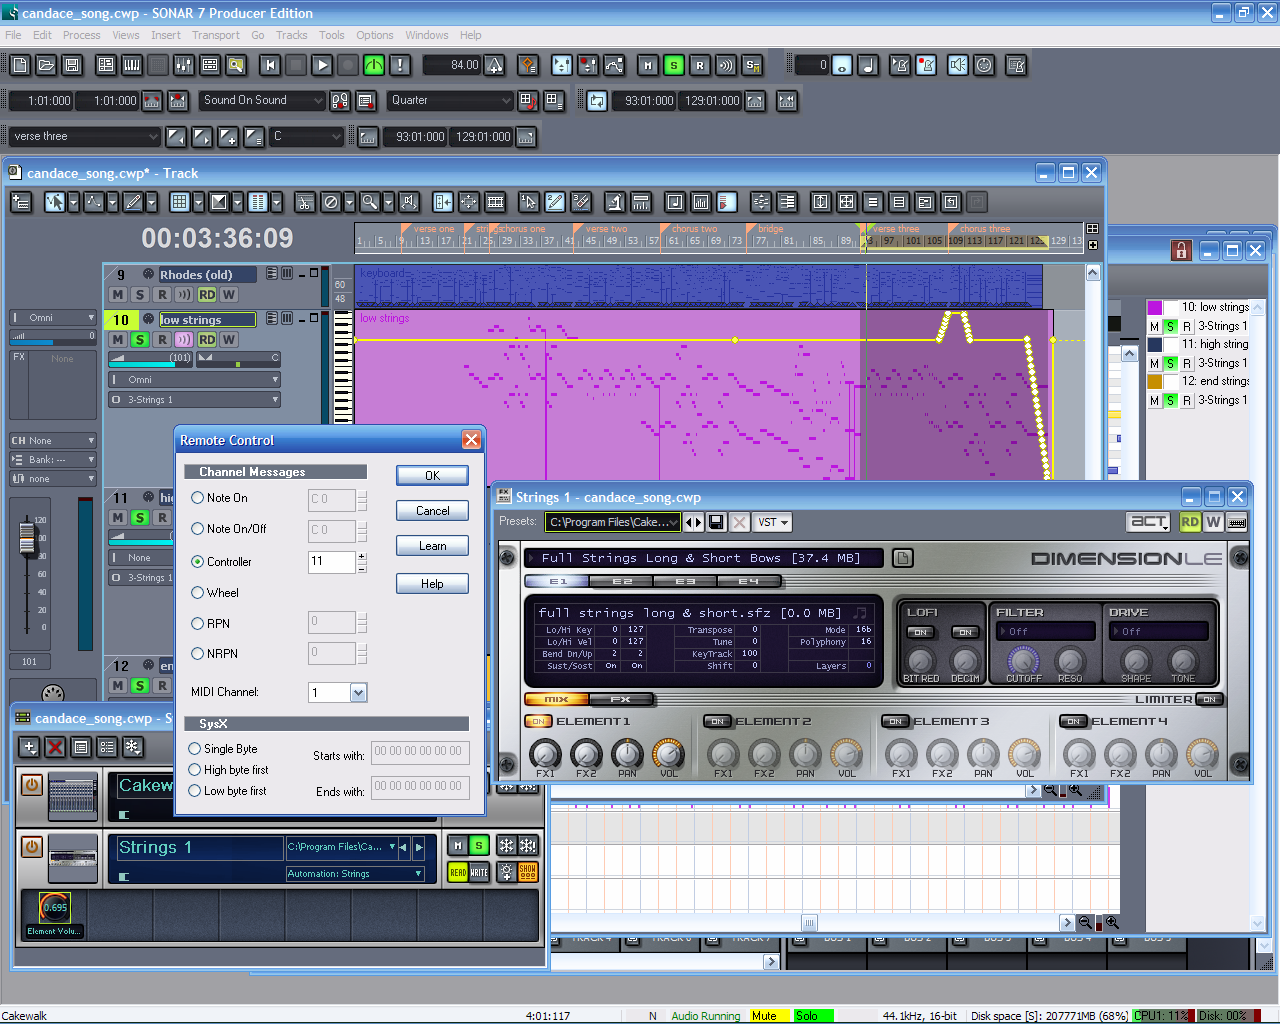Choose the Single Byte SysX option
The width and height of the screenshot is (1280, 1024).
click(195, 749)
